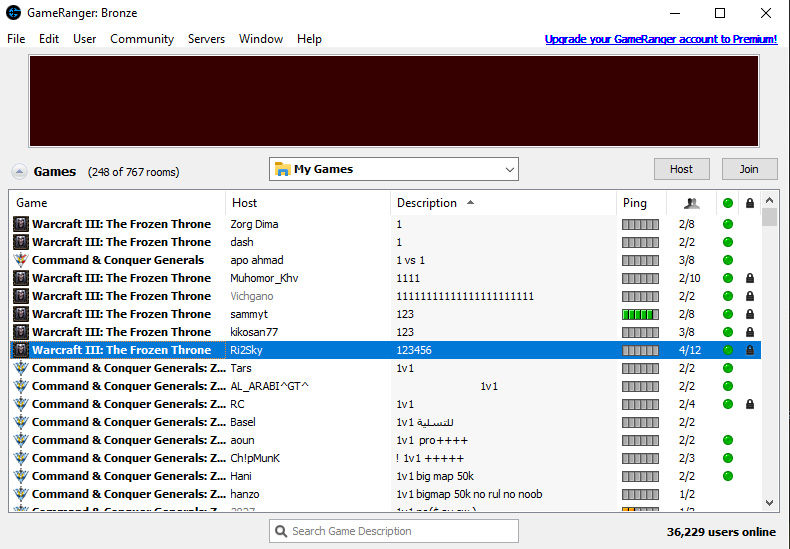Click the game icon in sammyt row

click(x=21, y=314)
